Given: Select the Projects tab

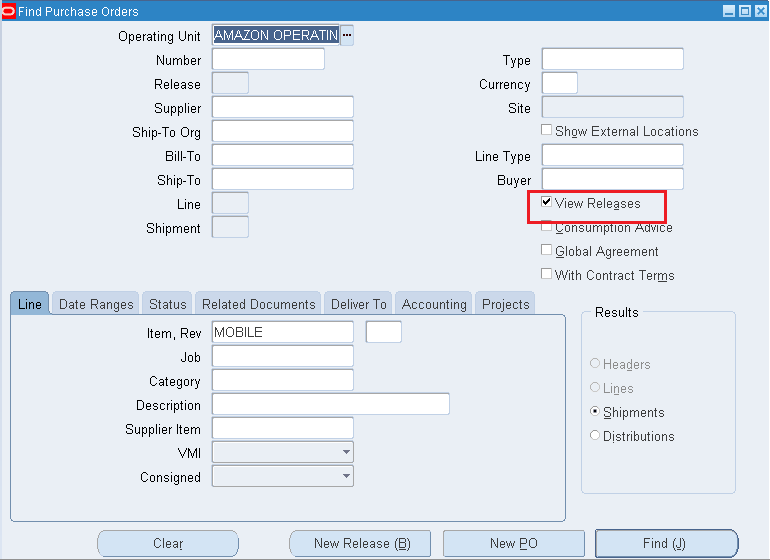Looking at the screenshot, I should coord(505,304).
